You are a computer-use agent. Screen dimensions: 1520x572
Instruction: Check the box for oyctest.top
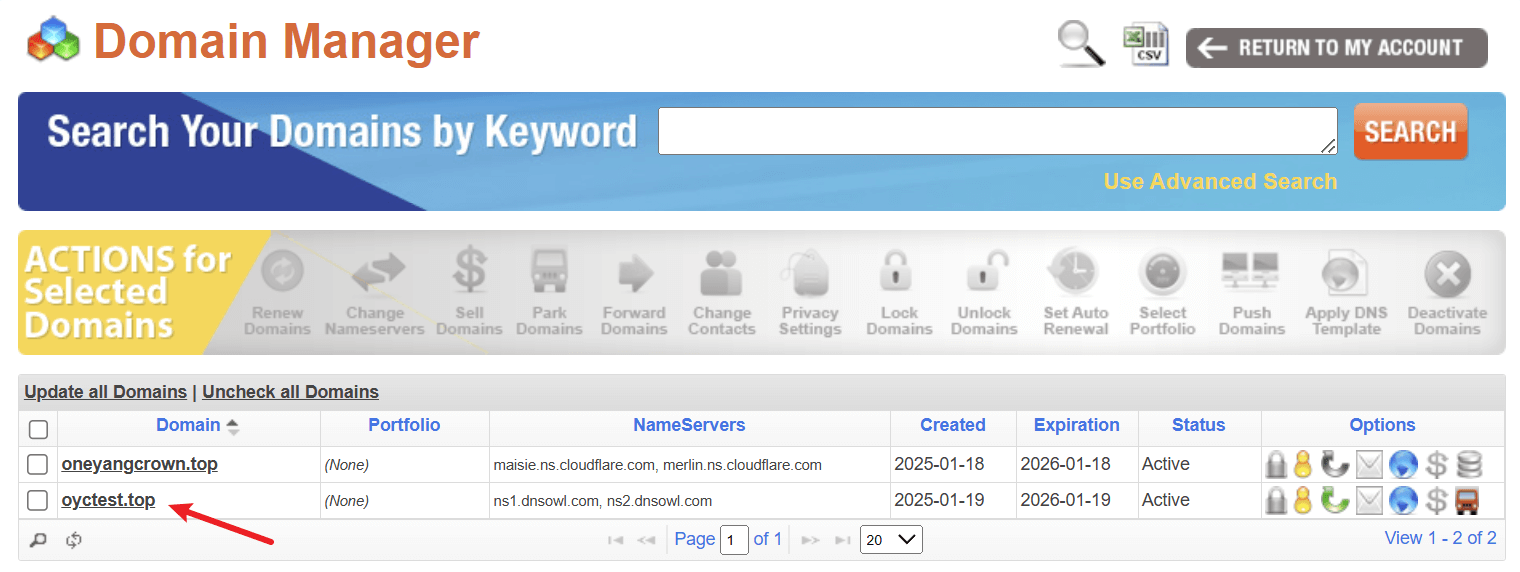[38, 501]
